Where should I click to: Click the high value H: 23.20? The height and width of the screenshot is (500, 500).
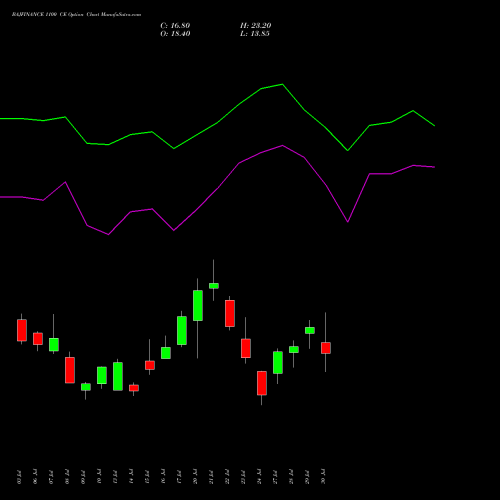point(256,26)
